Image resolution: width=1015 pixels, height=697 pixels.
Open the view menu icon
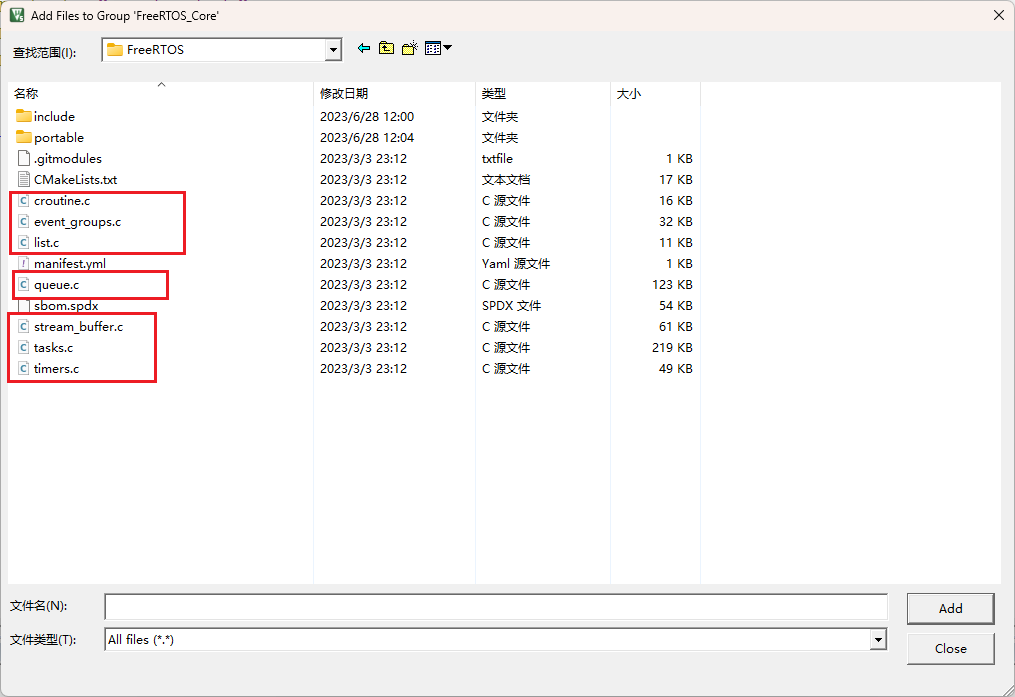432,49
